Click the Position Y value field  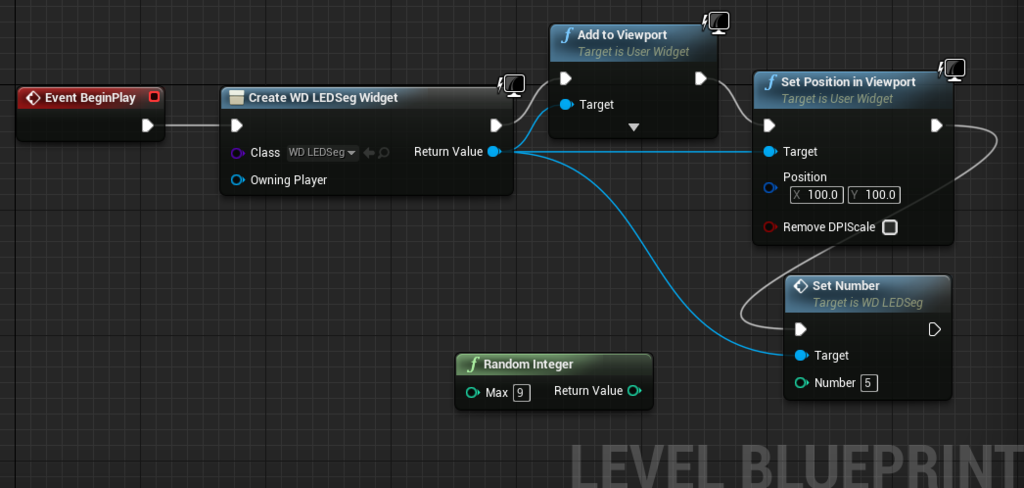[x=874, y=195]
